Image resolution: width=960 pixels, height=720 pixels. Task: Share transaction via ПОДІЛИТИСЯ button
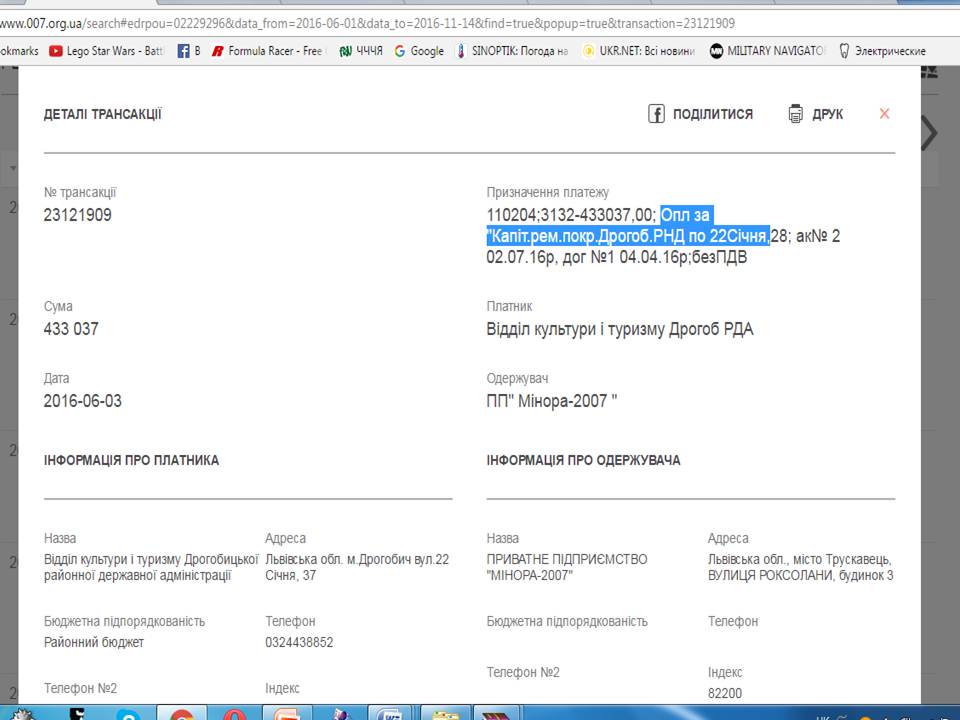point(700,114)
